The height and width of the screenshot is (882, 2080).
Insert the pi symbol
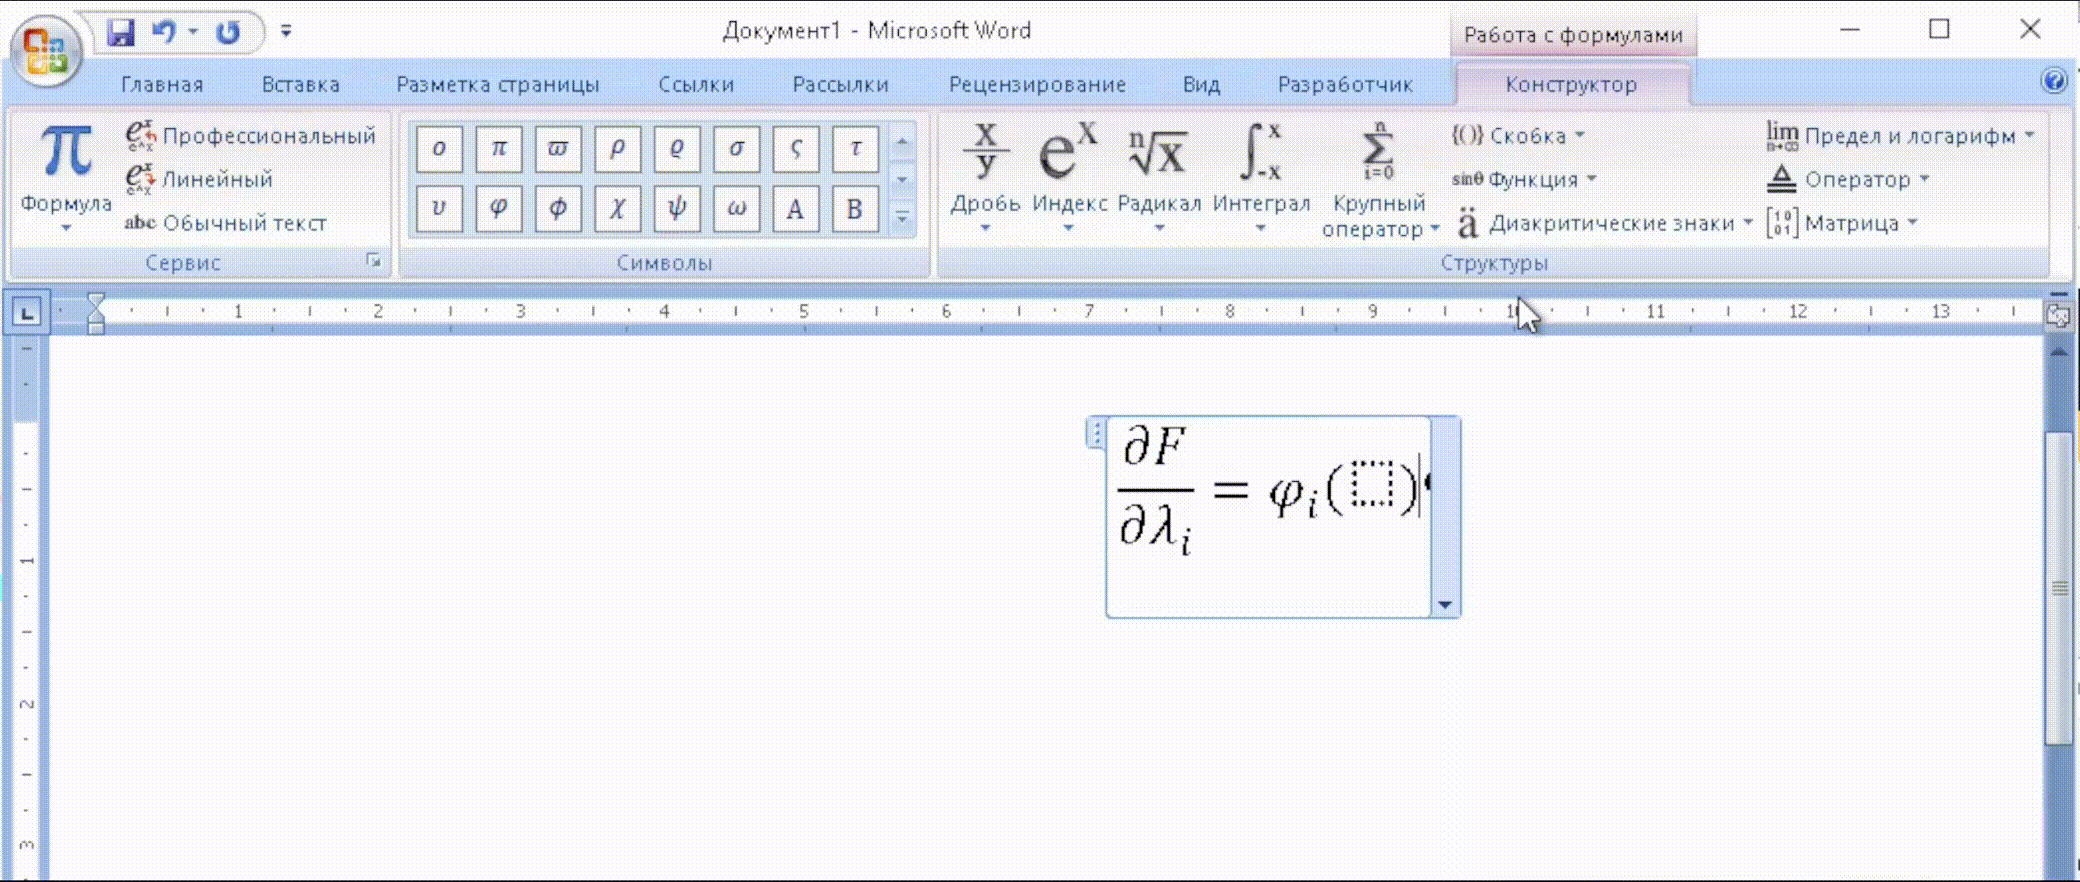[x=498, y=150]
